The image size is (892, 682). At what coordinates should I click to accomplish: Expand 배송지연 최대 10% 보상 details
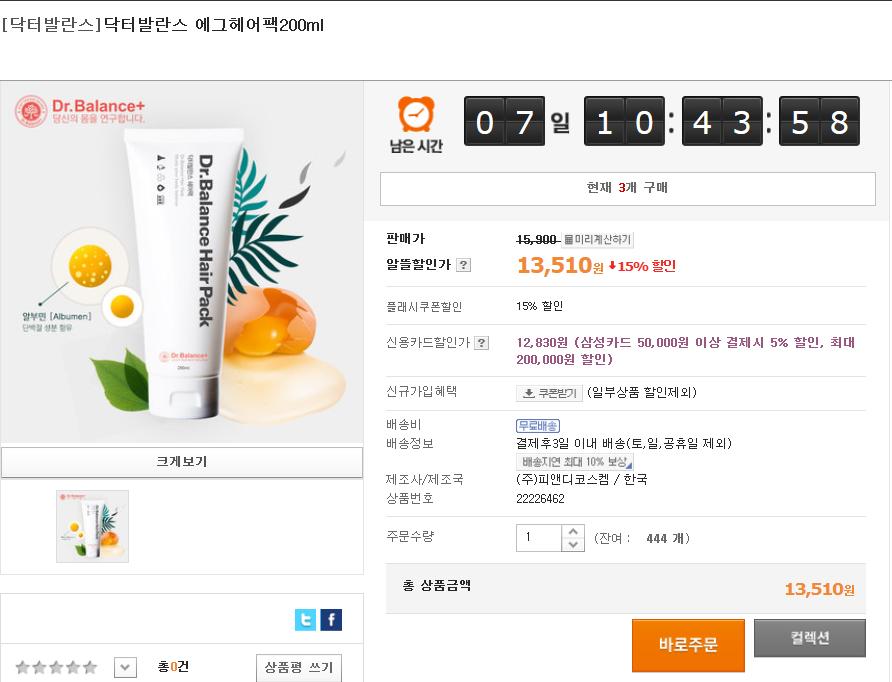[575, 462]
